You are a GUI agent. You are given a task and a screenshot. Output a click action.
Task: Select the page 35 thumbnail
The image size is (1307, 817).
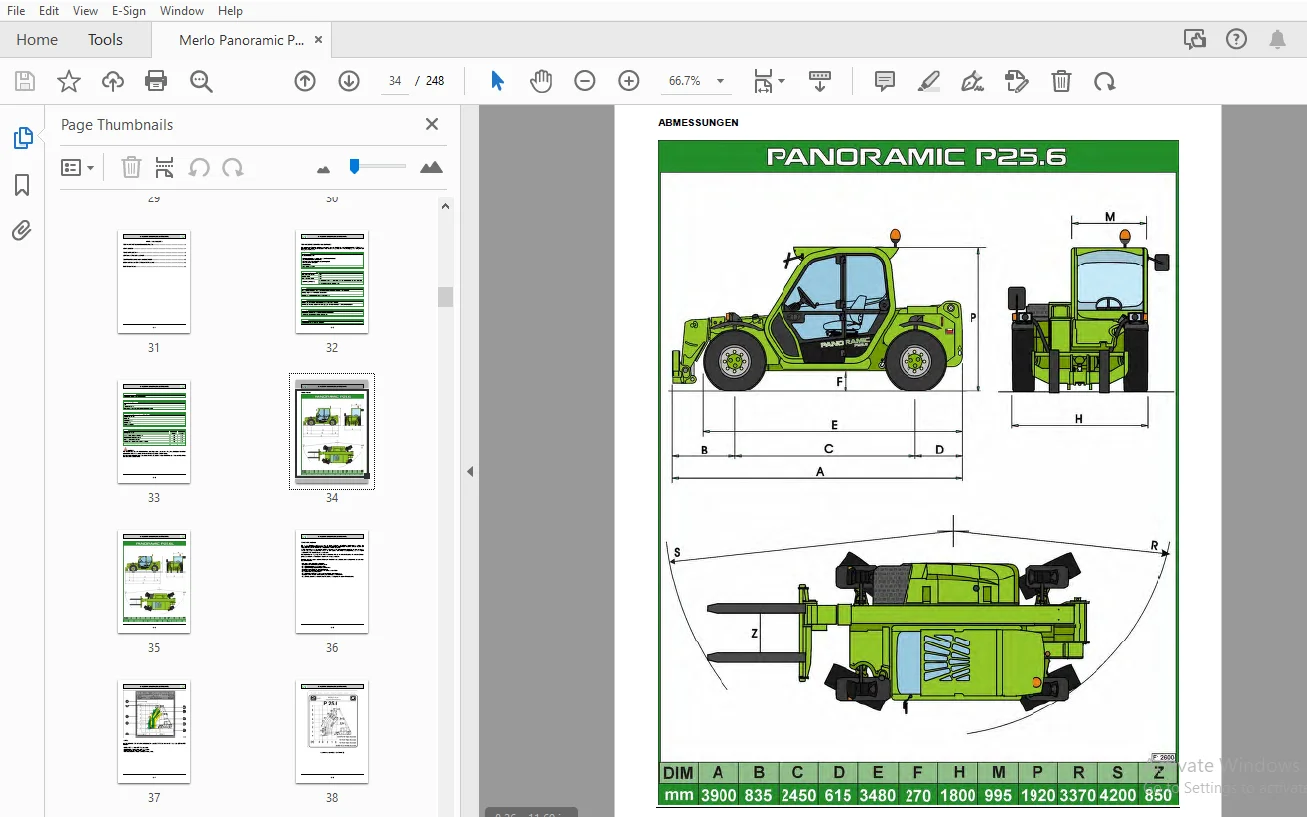pyautogui.click(x=154, y=582)
